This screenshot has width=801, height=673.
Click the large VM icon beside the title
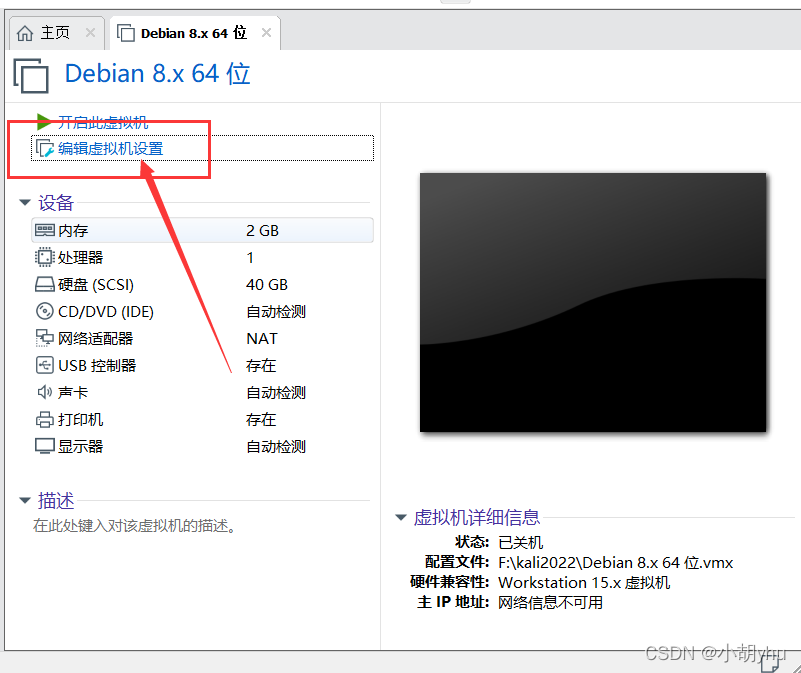click(31, 76)
